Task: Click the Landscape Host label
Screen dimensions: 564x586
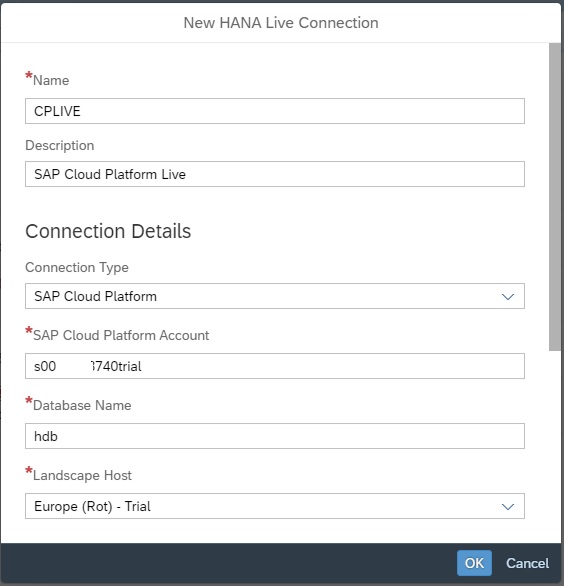Action: coord(82,475)
